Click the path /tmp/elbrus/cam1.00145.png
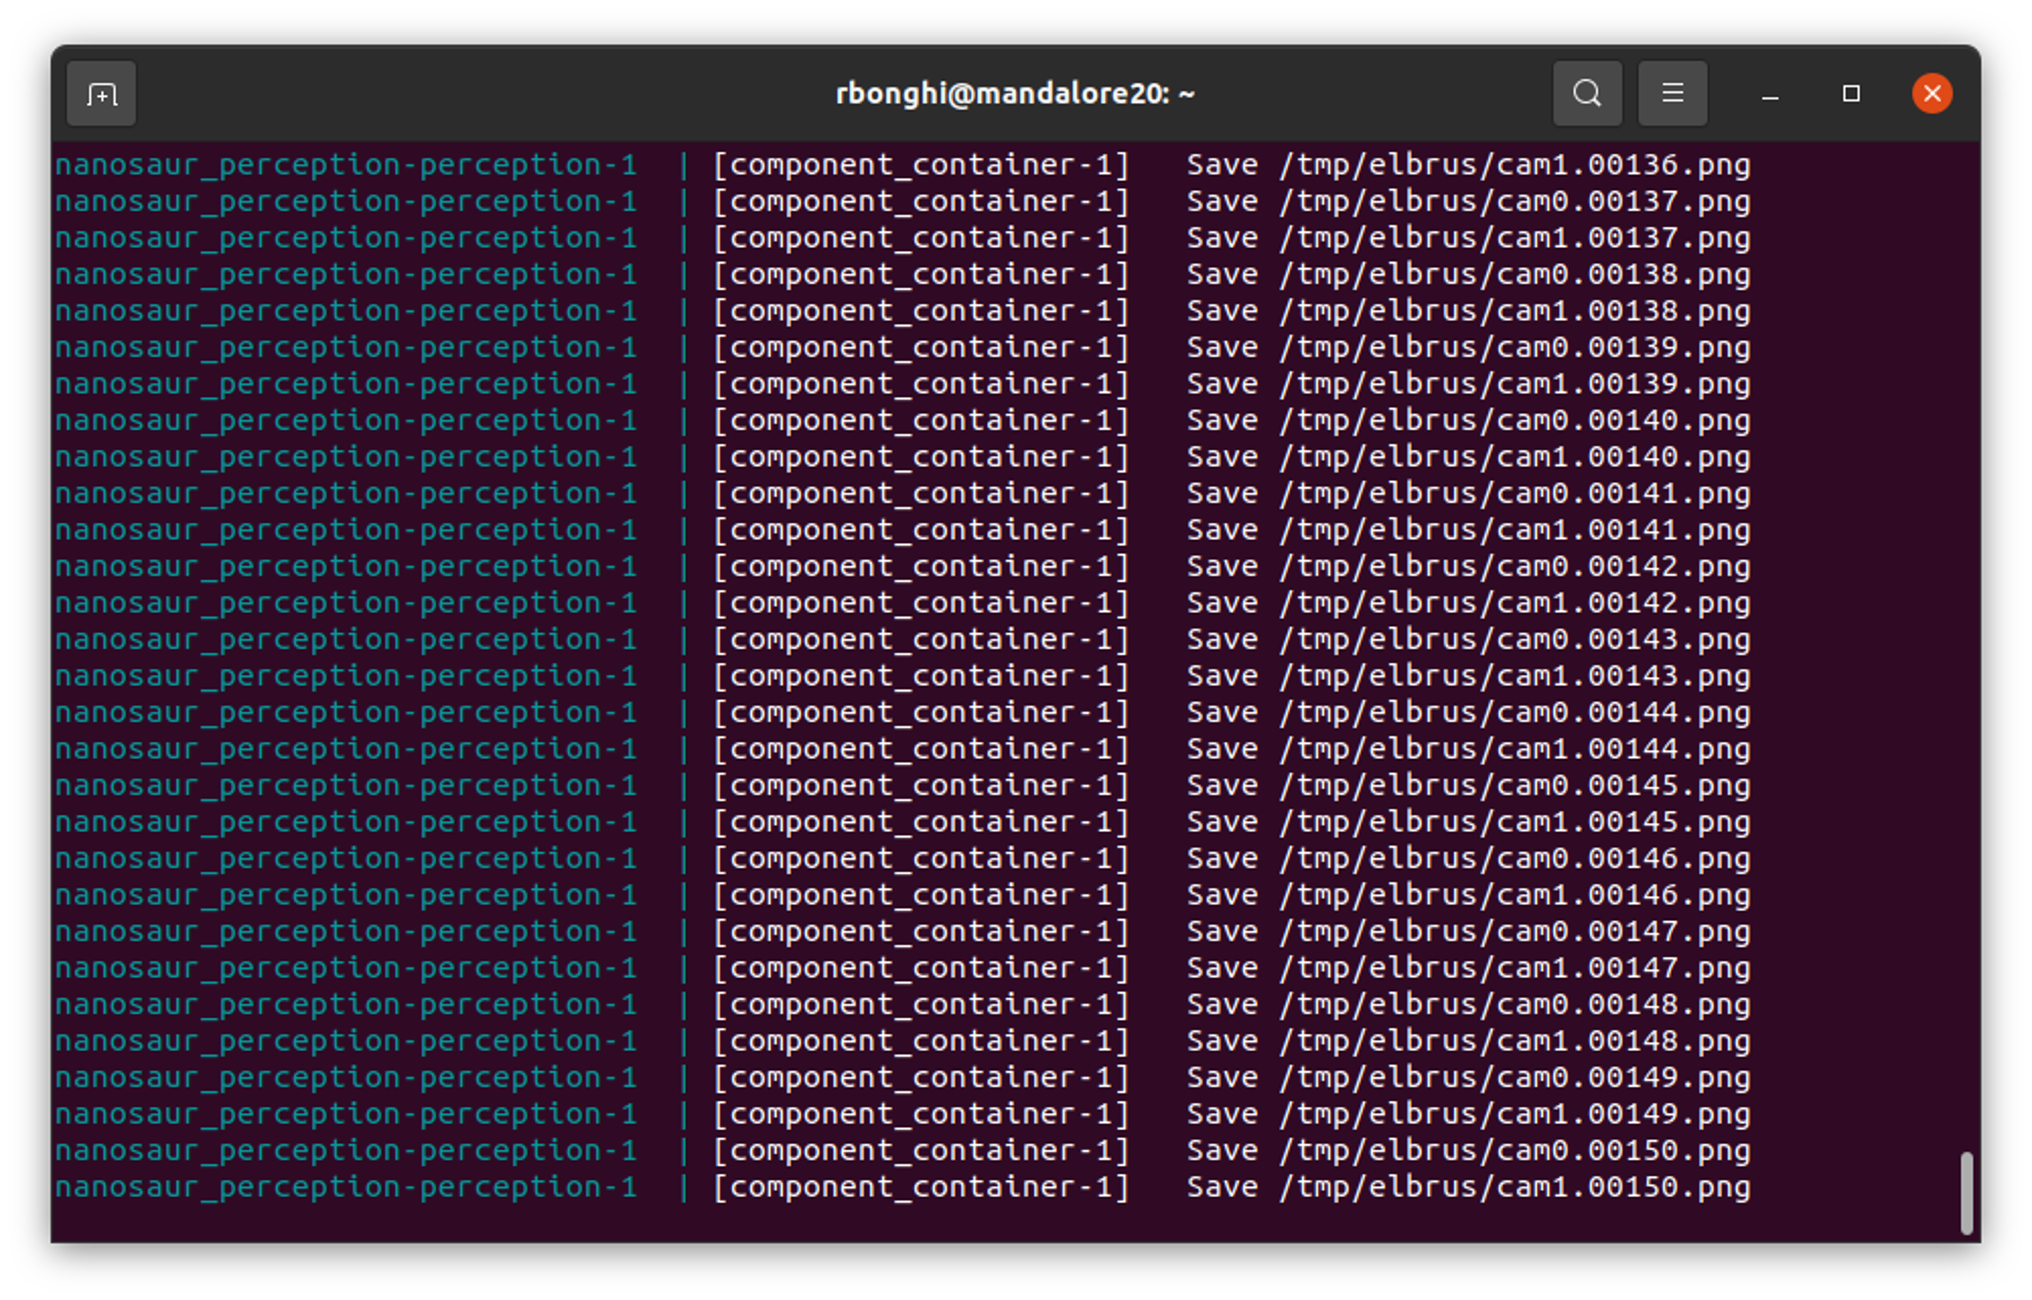Image resolution: width=2032 pixels, height=1300 pixels. pos(1514,822)
